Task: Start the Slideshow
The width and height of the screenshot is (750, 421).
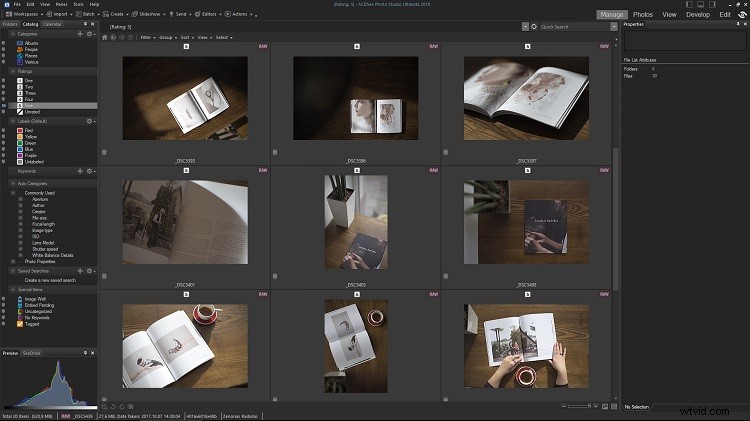Action: click(x=147, y=14)
